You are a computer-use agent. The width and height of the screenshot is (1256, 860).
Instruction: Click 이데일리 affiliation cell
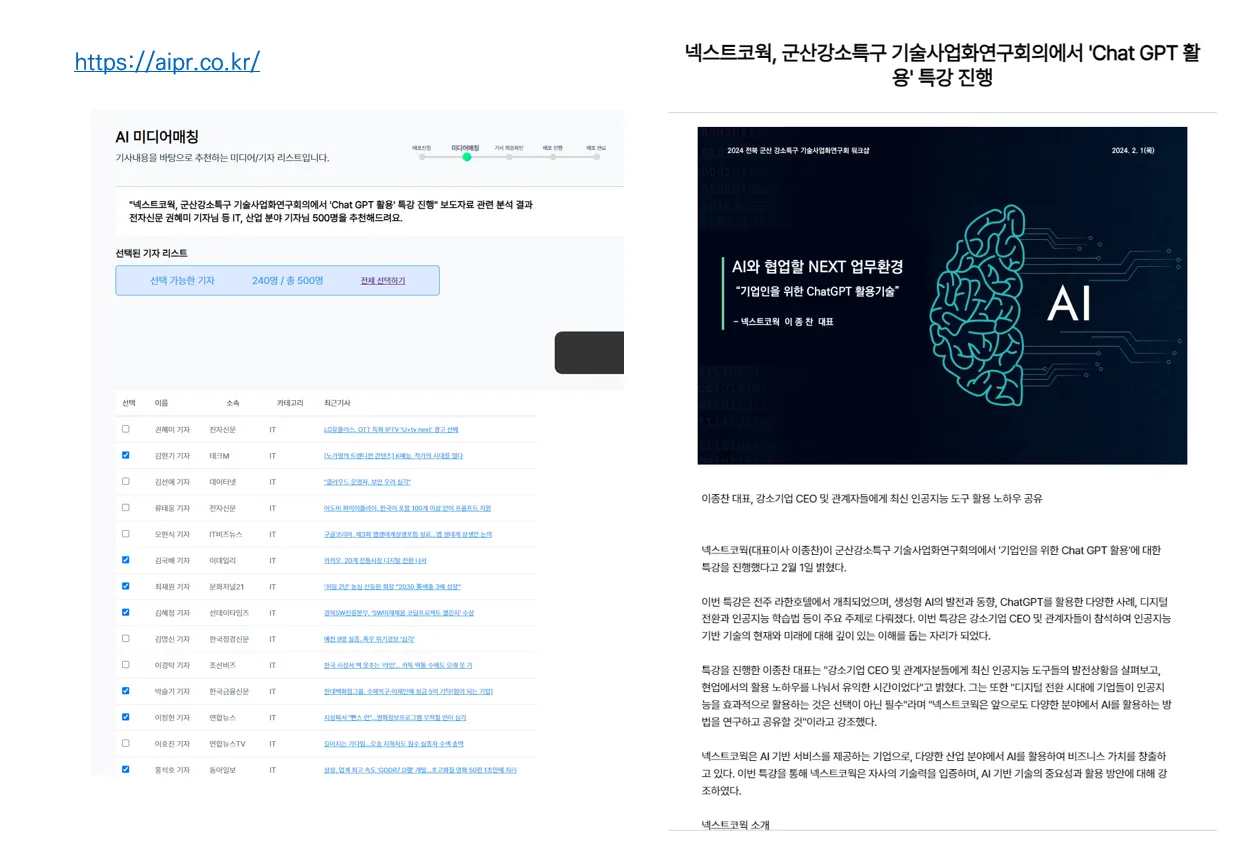coord(223,560)
